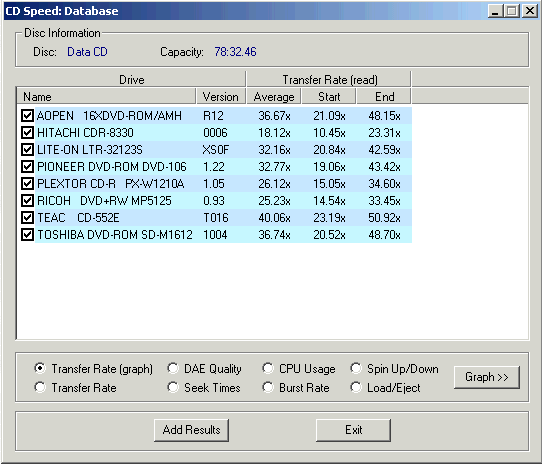The image size is (542, 464).
Task: Uncheck the HITACHI CDR-8330 checkbox
Action: click(27, 132)
